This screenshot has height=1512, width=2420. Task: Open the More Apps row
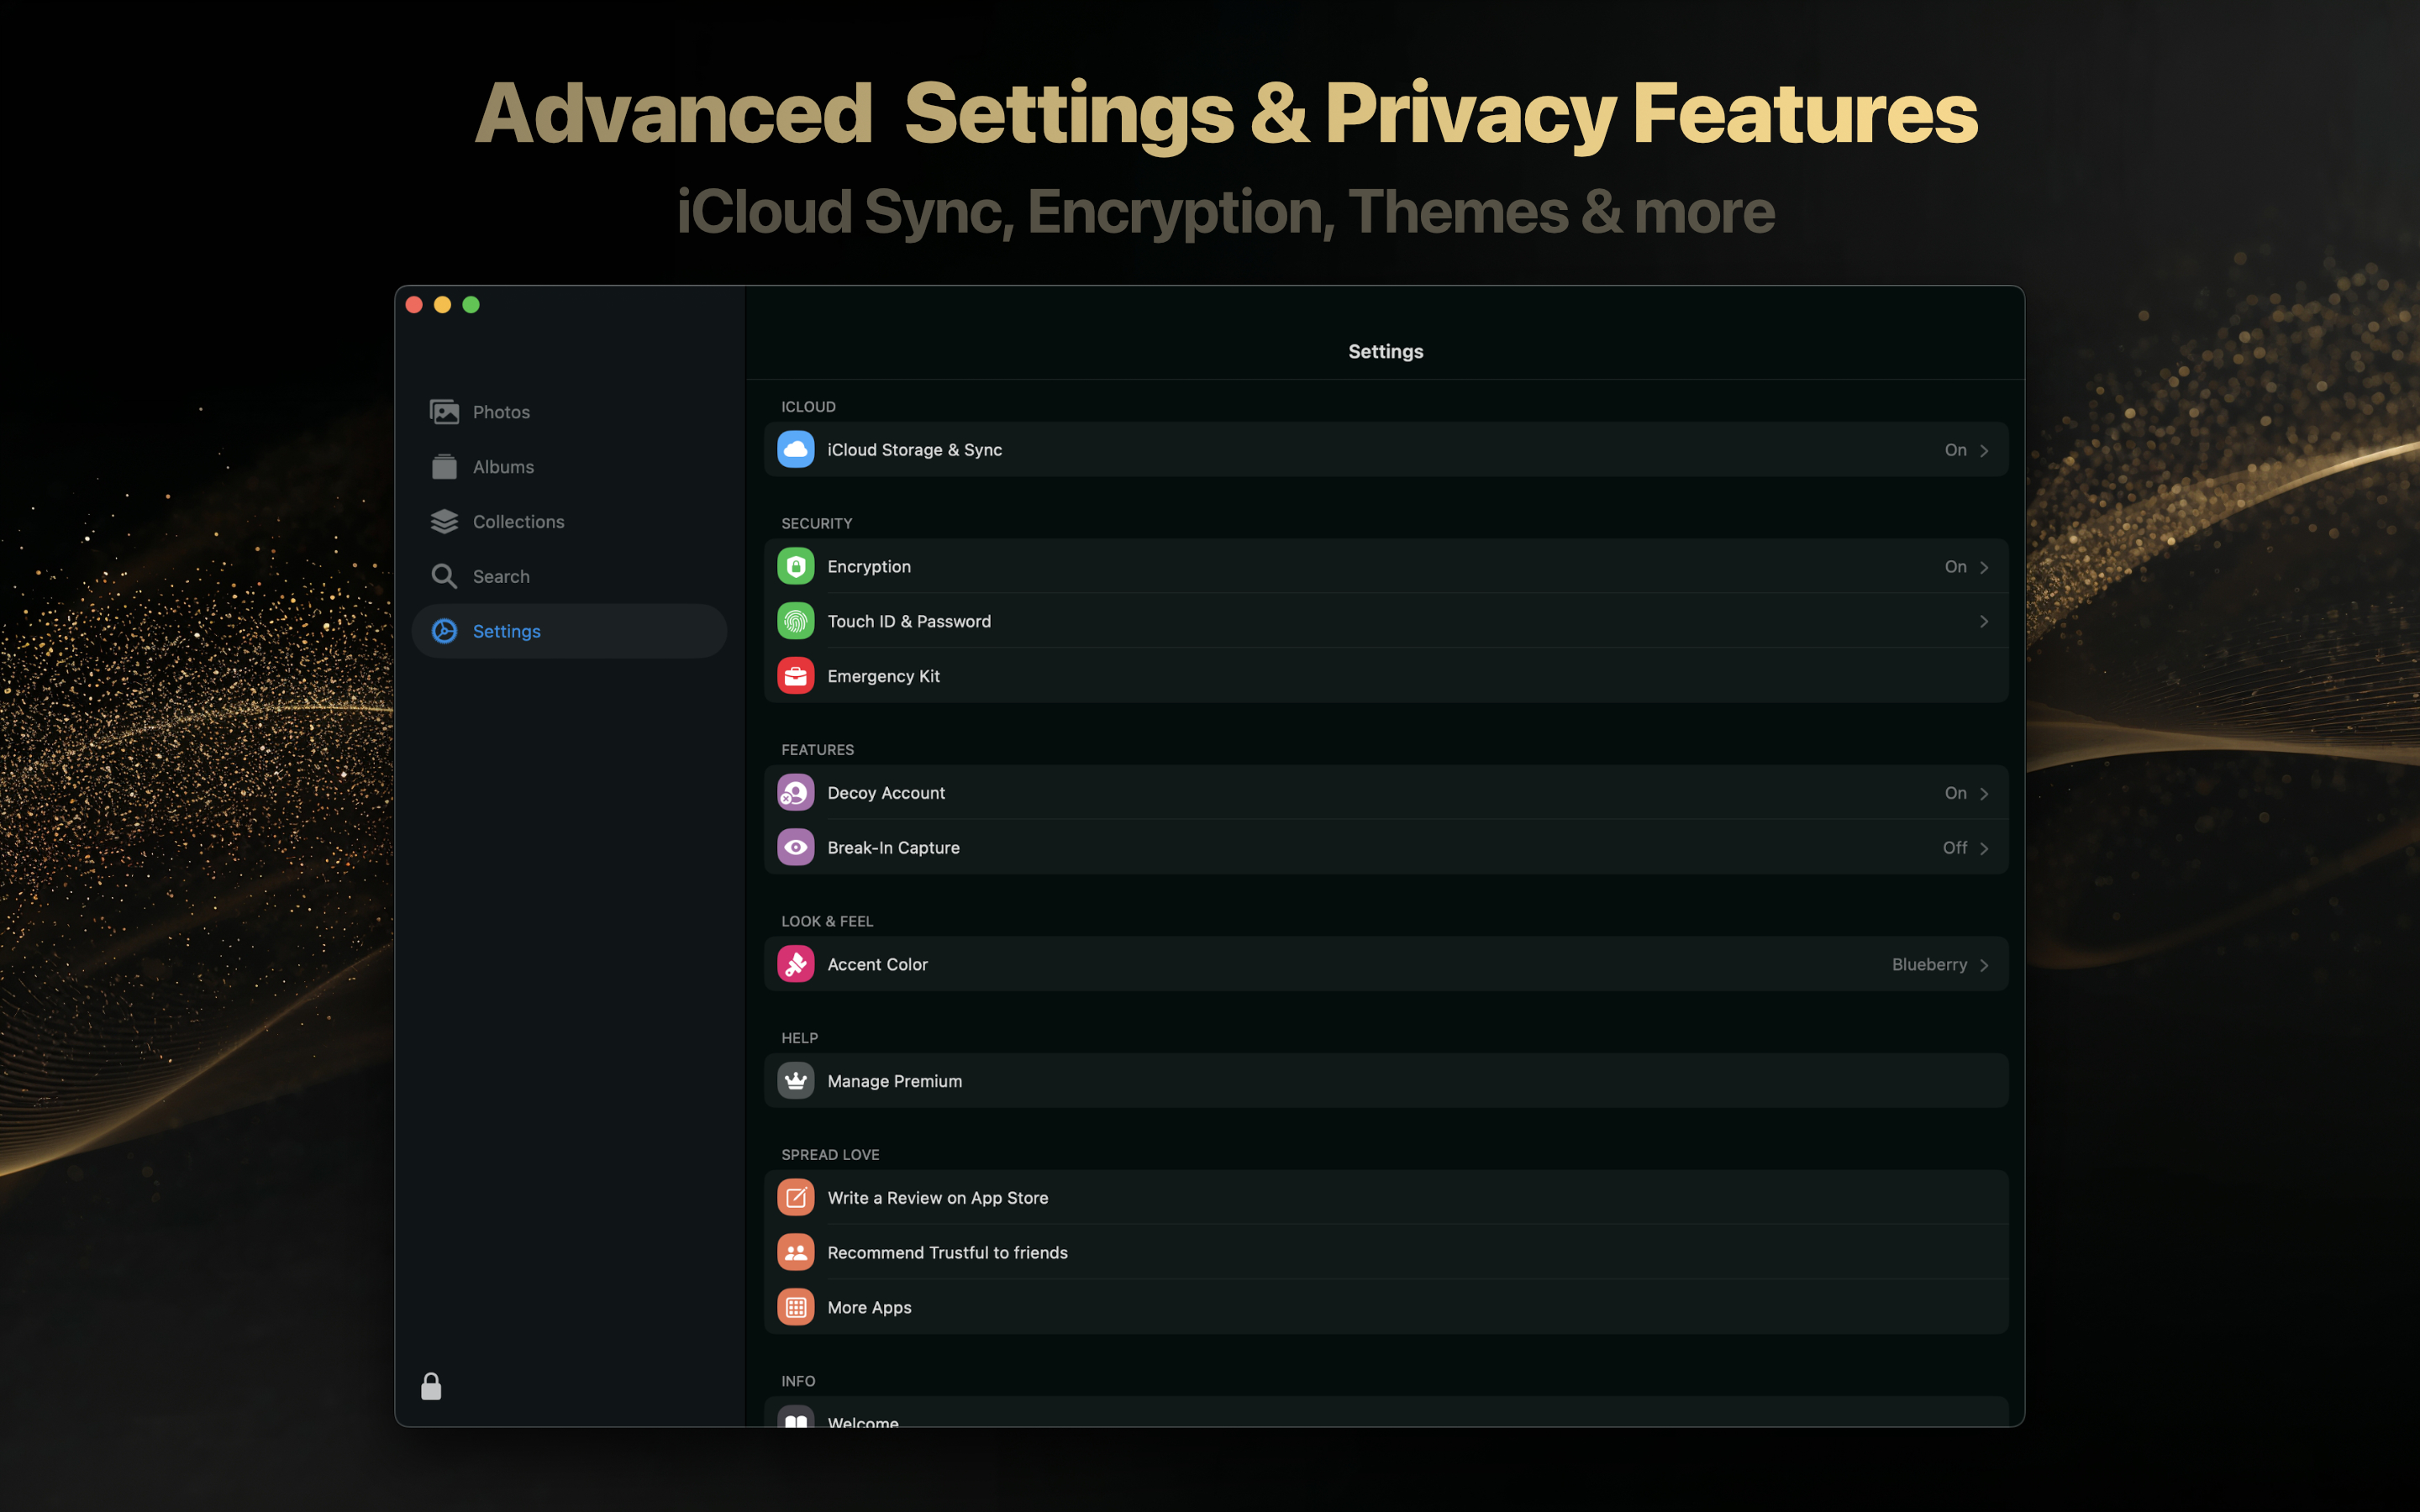coord(1386,1308)
